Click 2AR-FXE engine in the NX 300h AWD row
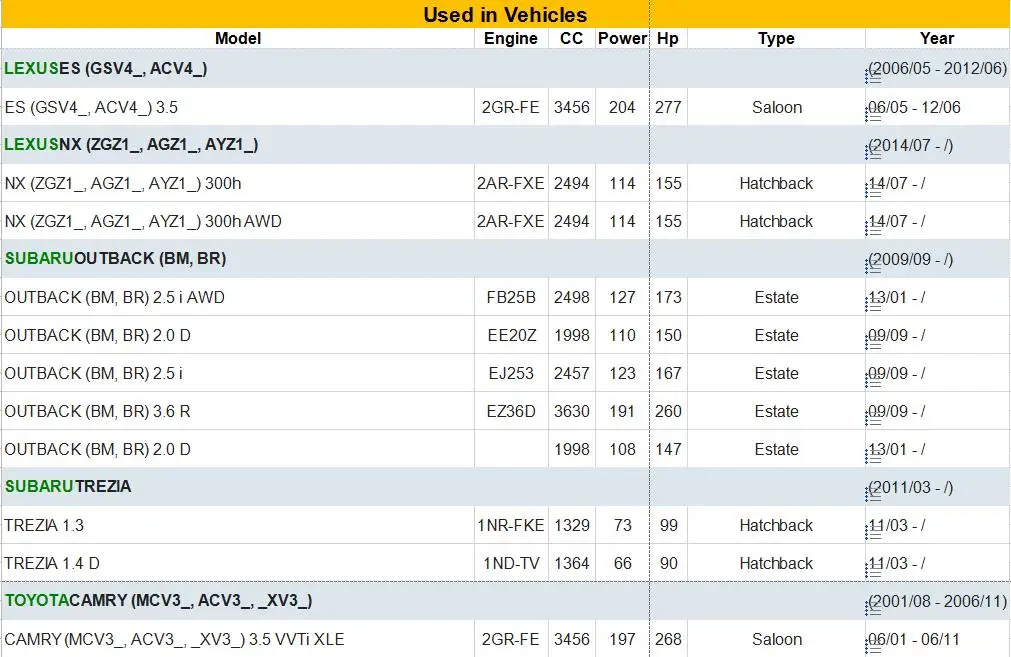 [x=511, y=221]
